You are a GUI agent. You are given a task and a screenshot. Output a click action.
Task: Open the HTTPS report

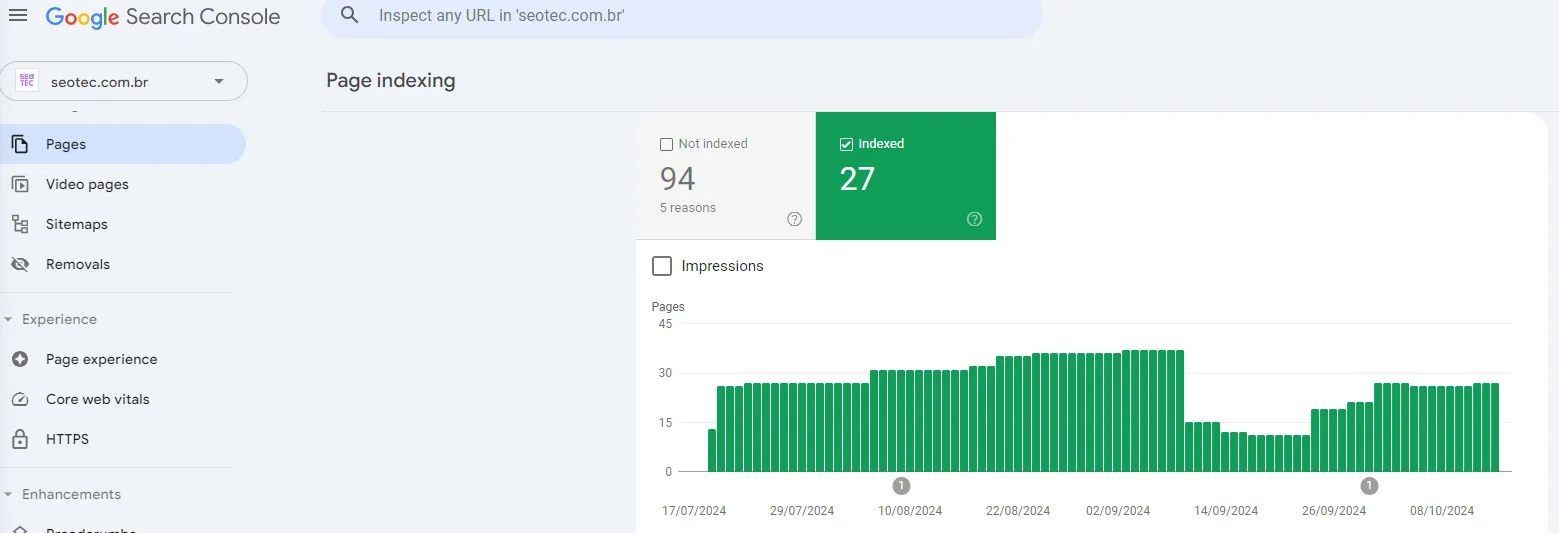(x=123, y=439)
